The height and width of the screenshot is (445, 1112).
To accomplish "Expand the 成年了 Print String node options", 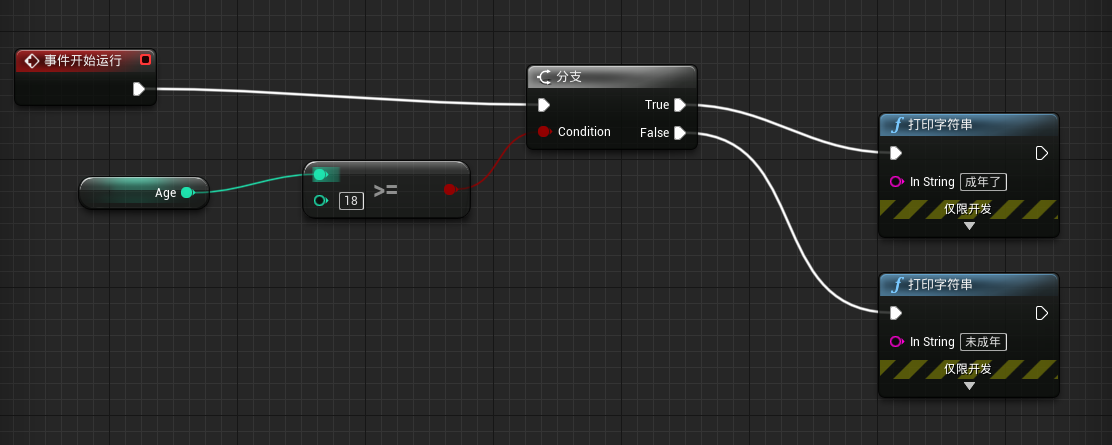I will point(969,226).
